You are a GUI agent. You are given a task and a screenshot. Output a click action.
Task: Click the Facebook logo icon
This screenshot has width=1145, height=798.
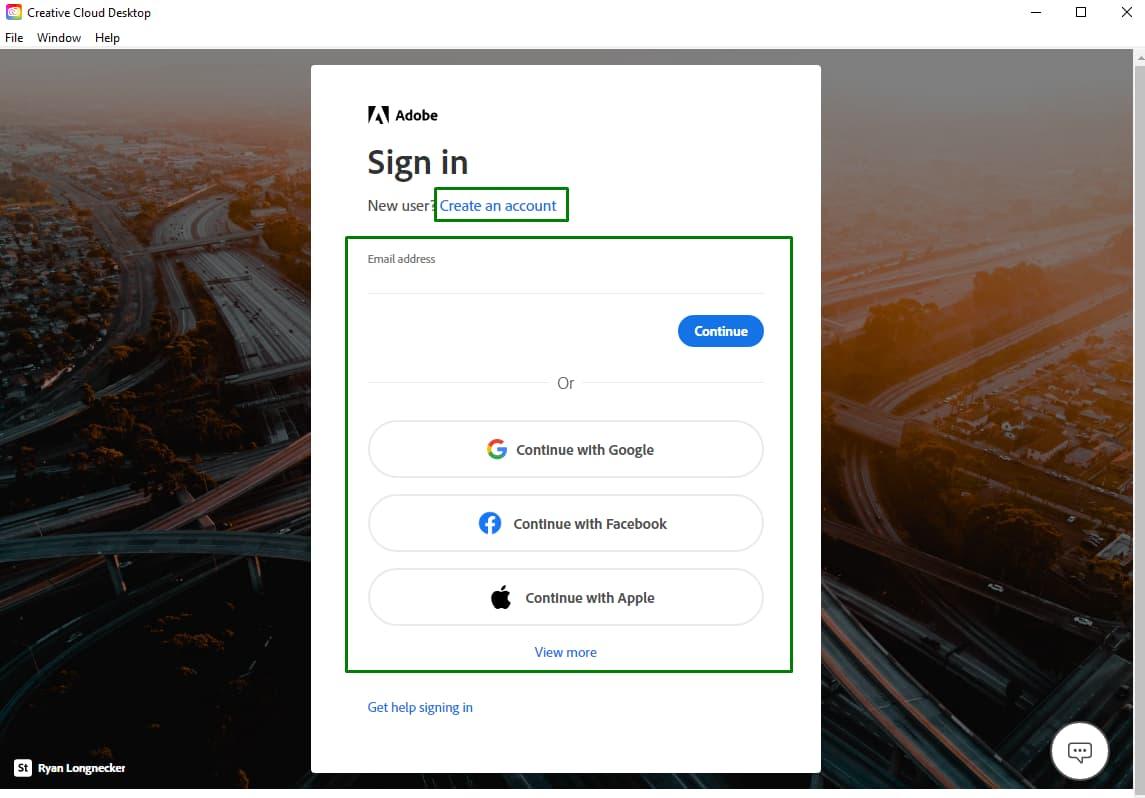tap(489, 523)
